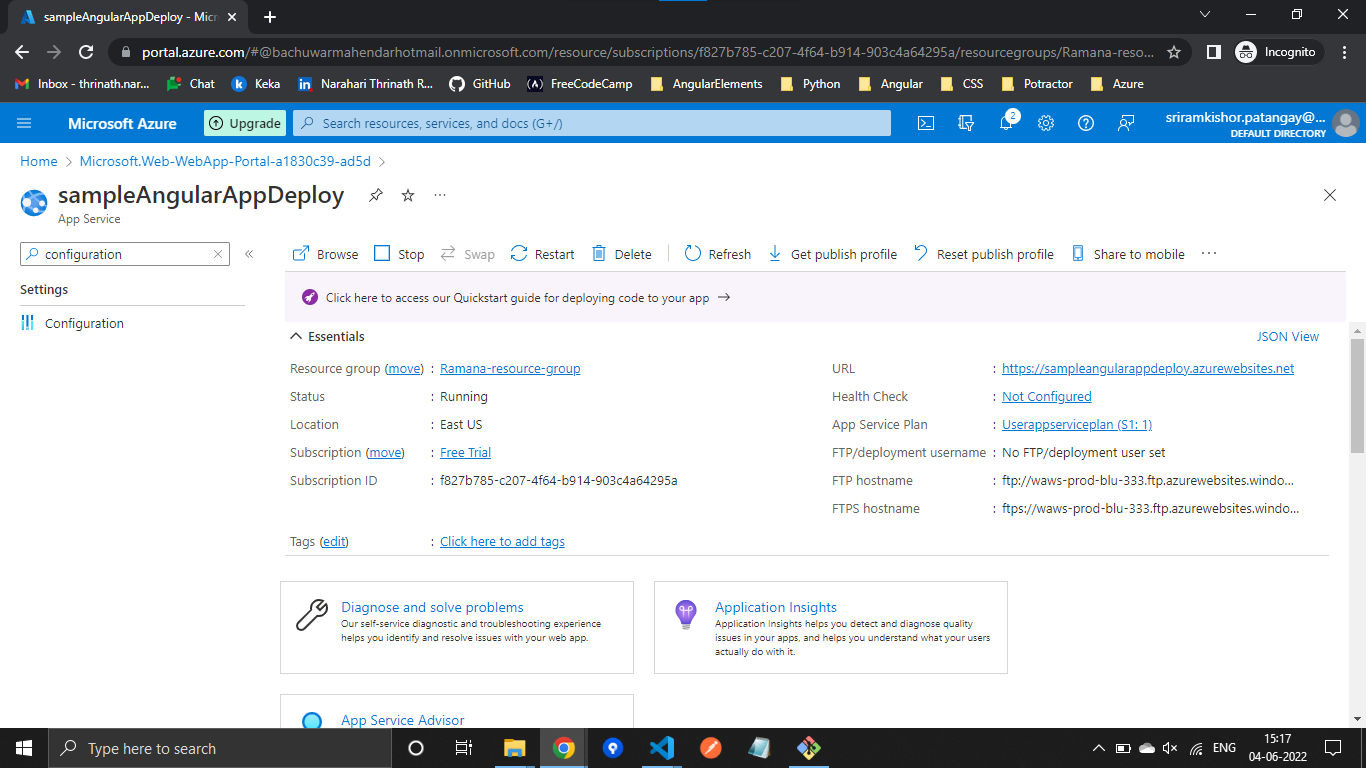Image resolution: width=1366 pixels, height=768 pixels.
Task: Open GitHub bookmark
Action: click(479, 84)
